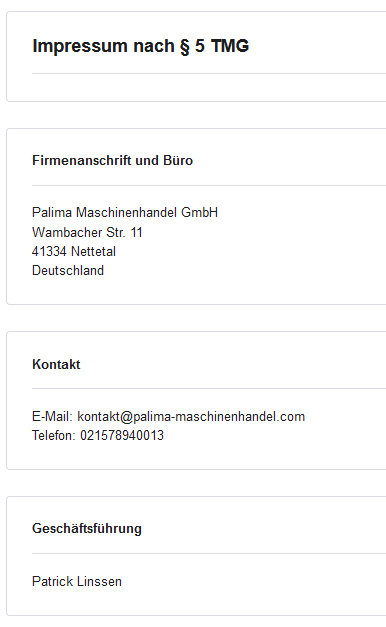Click the Firmenanschrift und Büro heading
Screen dimensions: 386x627
click(x=112, y=160)
